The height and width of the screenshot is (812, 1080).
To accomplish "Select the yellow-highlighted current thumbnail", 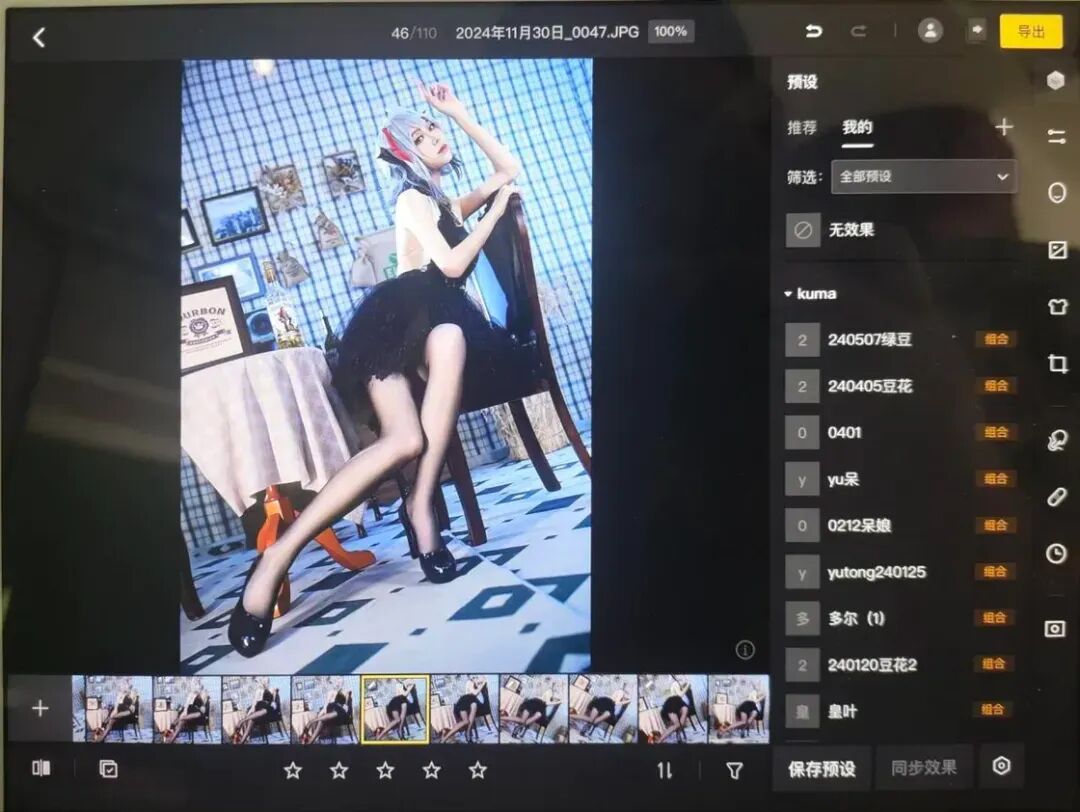I will tap(395, 709).
